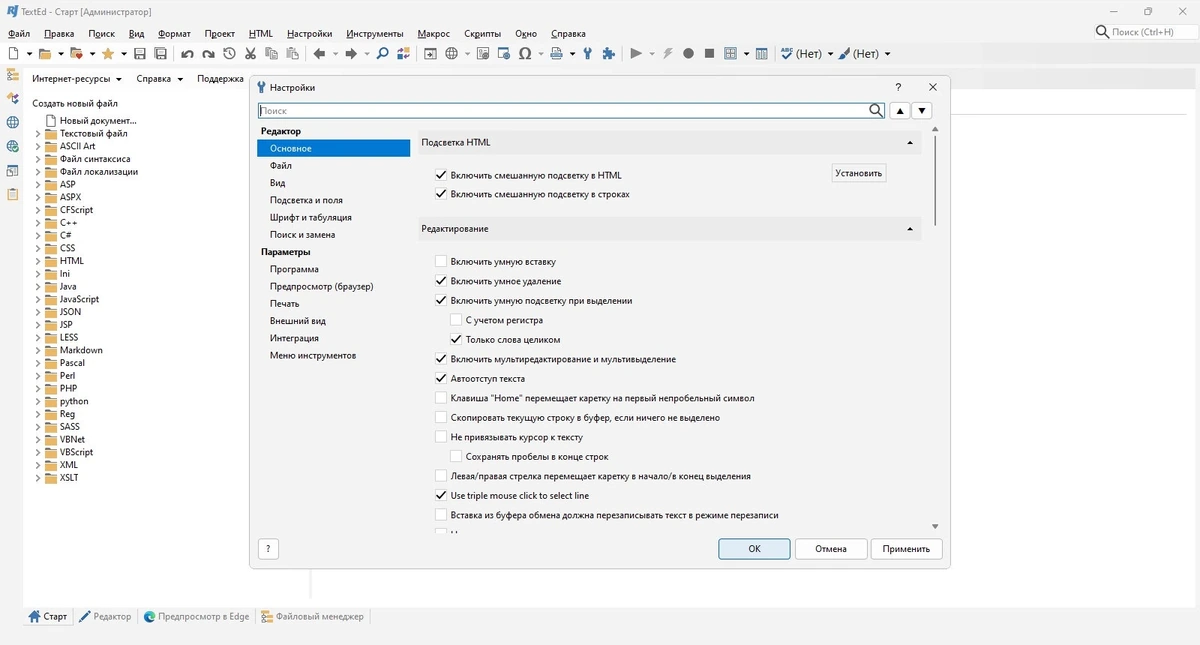
Task: Click the Cut scissors icon
Action: [250, 54]
